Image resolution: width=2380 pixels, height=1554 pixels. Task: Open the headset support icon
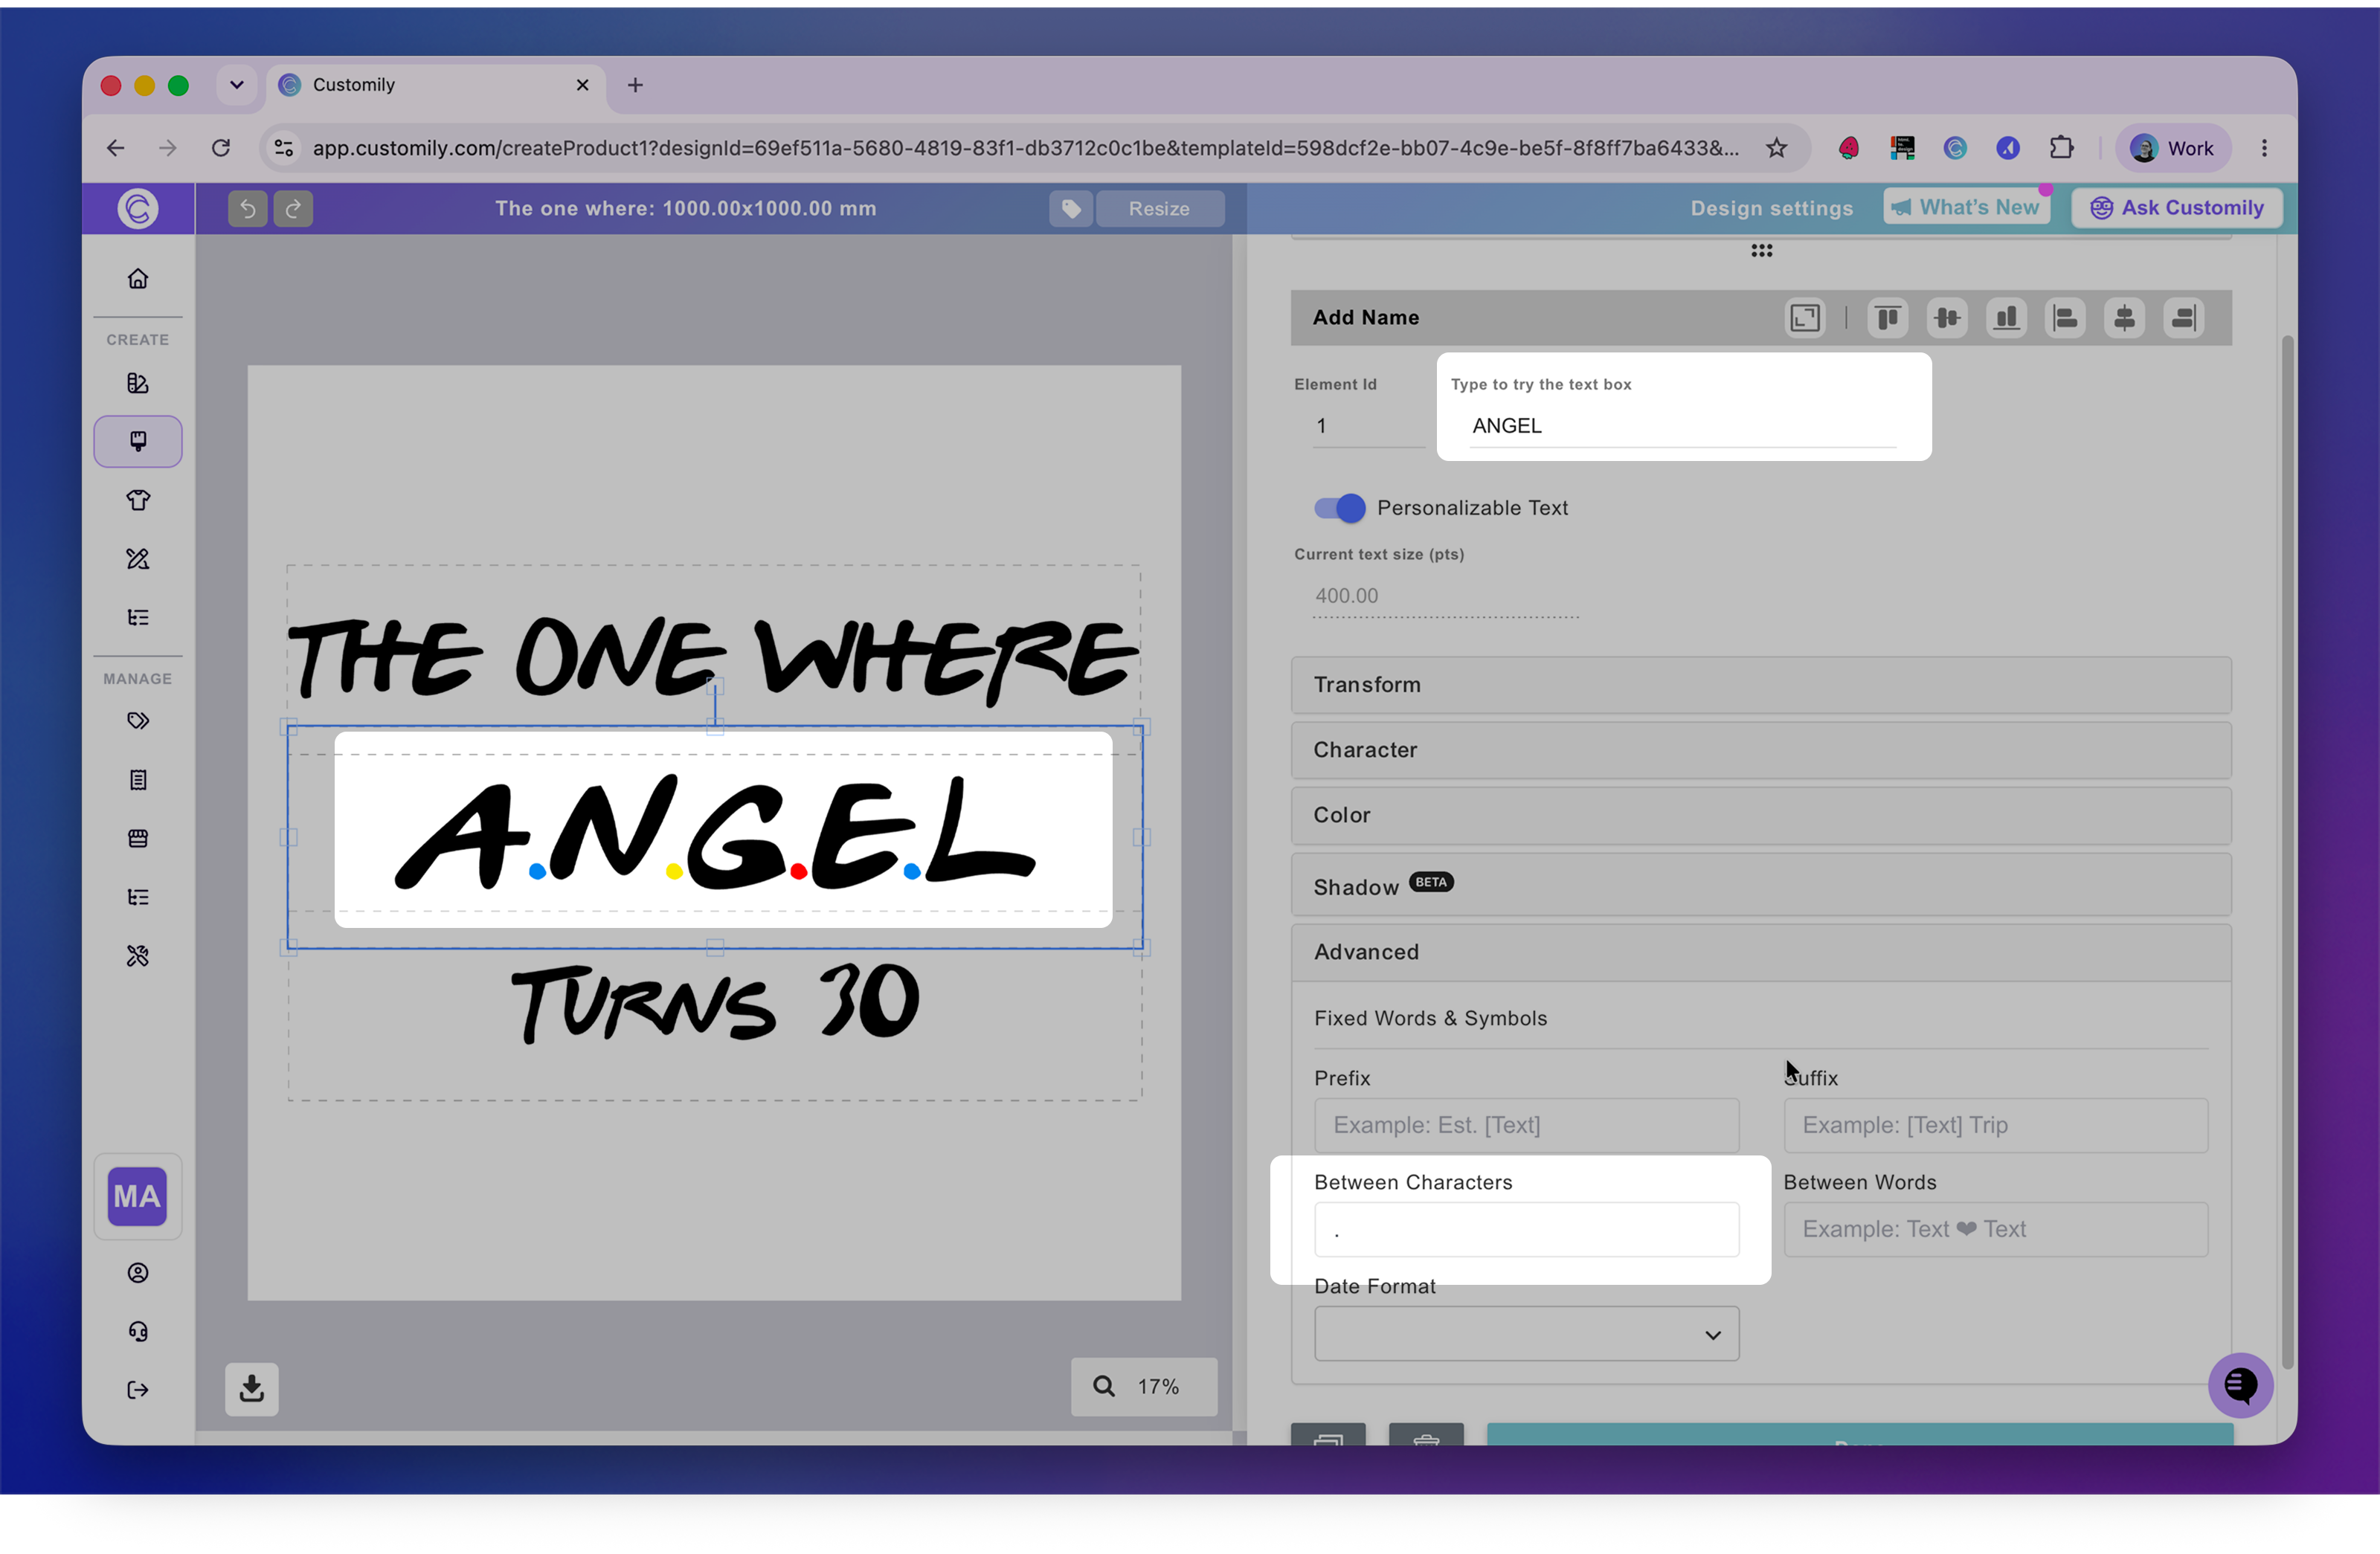coord(138,1332)
